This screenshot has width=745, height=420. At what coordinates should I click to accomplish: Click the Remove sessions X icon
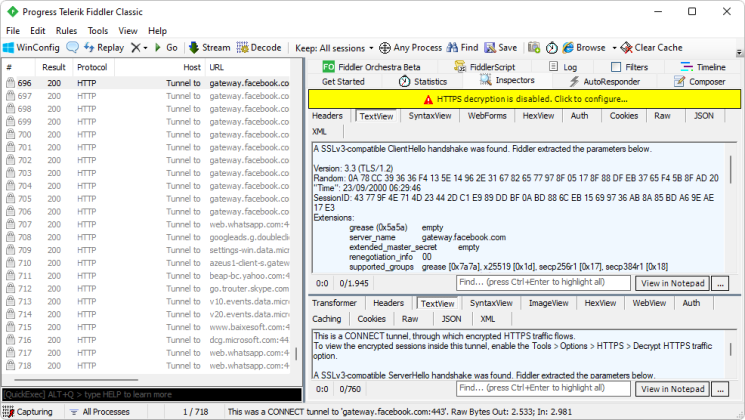click(136, 48)
